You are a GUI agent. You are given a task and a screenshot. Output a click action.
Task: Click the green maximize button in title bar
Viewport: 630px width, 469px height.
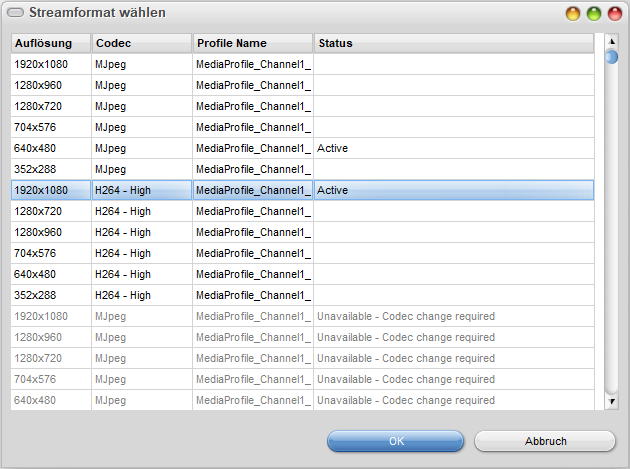click(593, 14)
